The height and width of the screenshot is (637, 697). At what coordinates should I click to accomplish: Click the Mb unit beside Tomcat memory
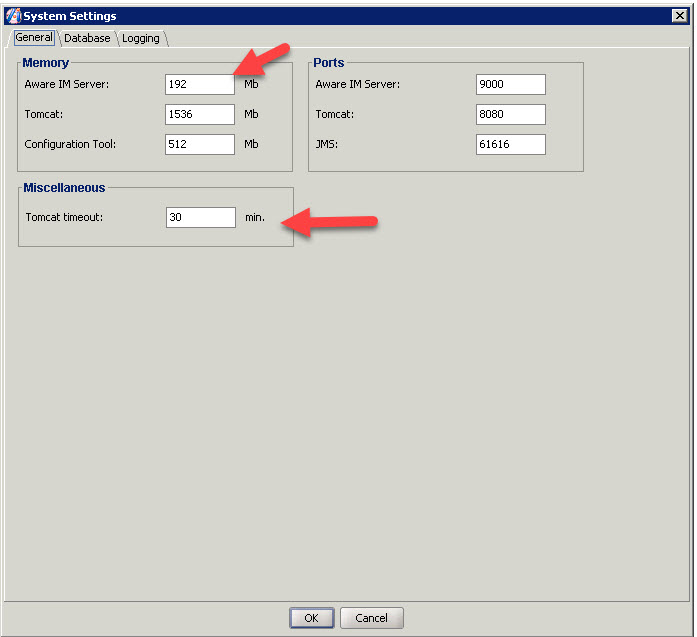[251, 114]
